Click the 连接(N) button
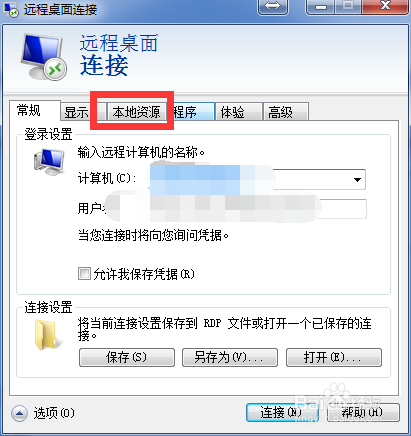The image size is (411, 436). pos(282,413)
